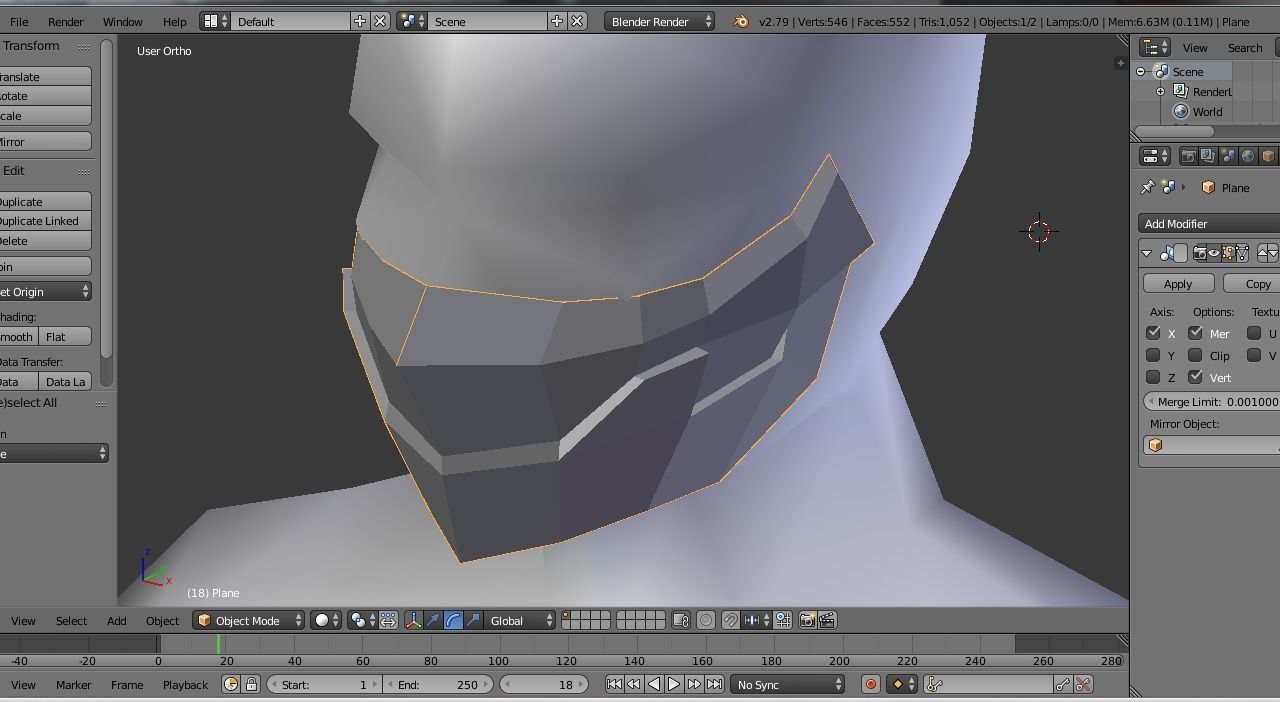Enable the U texture mirror checkbox
Viewport: 1280px width, 702px height.
1254,333
